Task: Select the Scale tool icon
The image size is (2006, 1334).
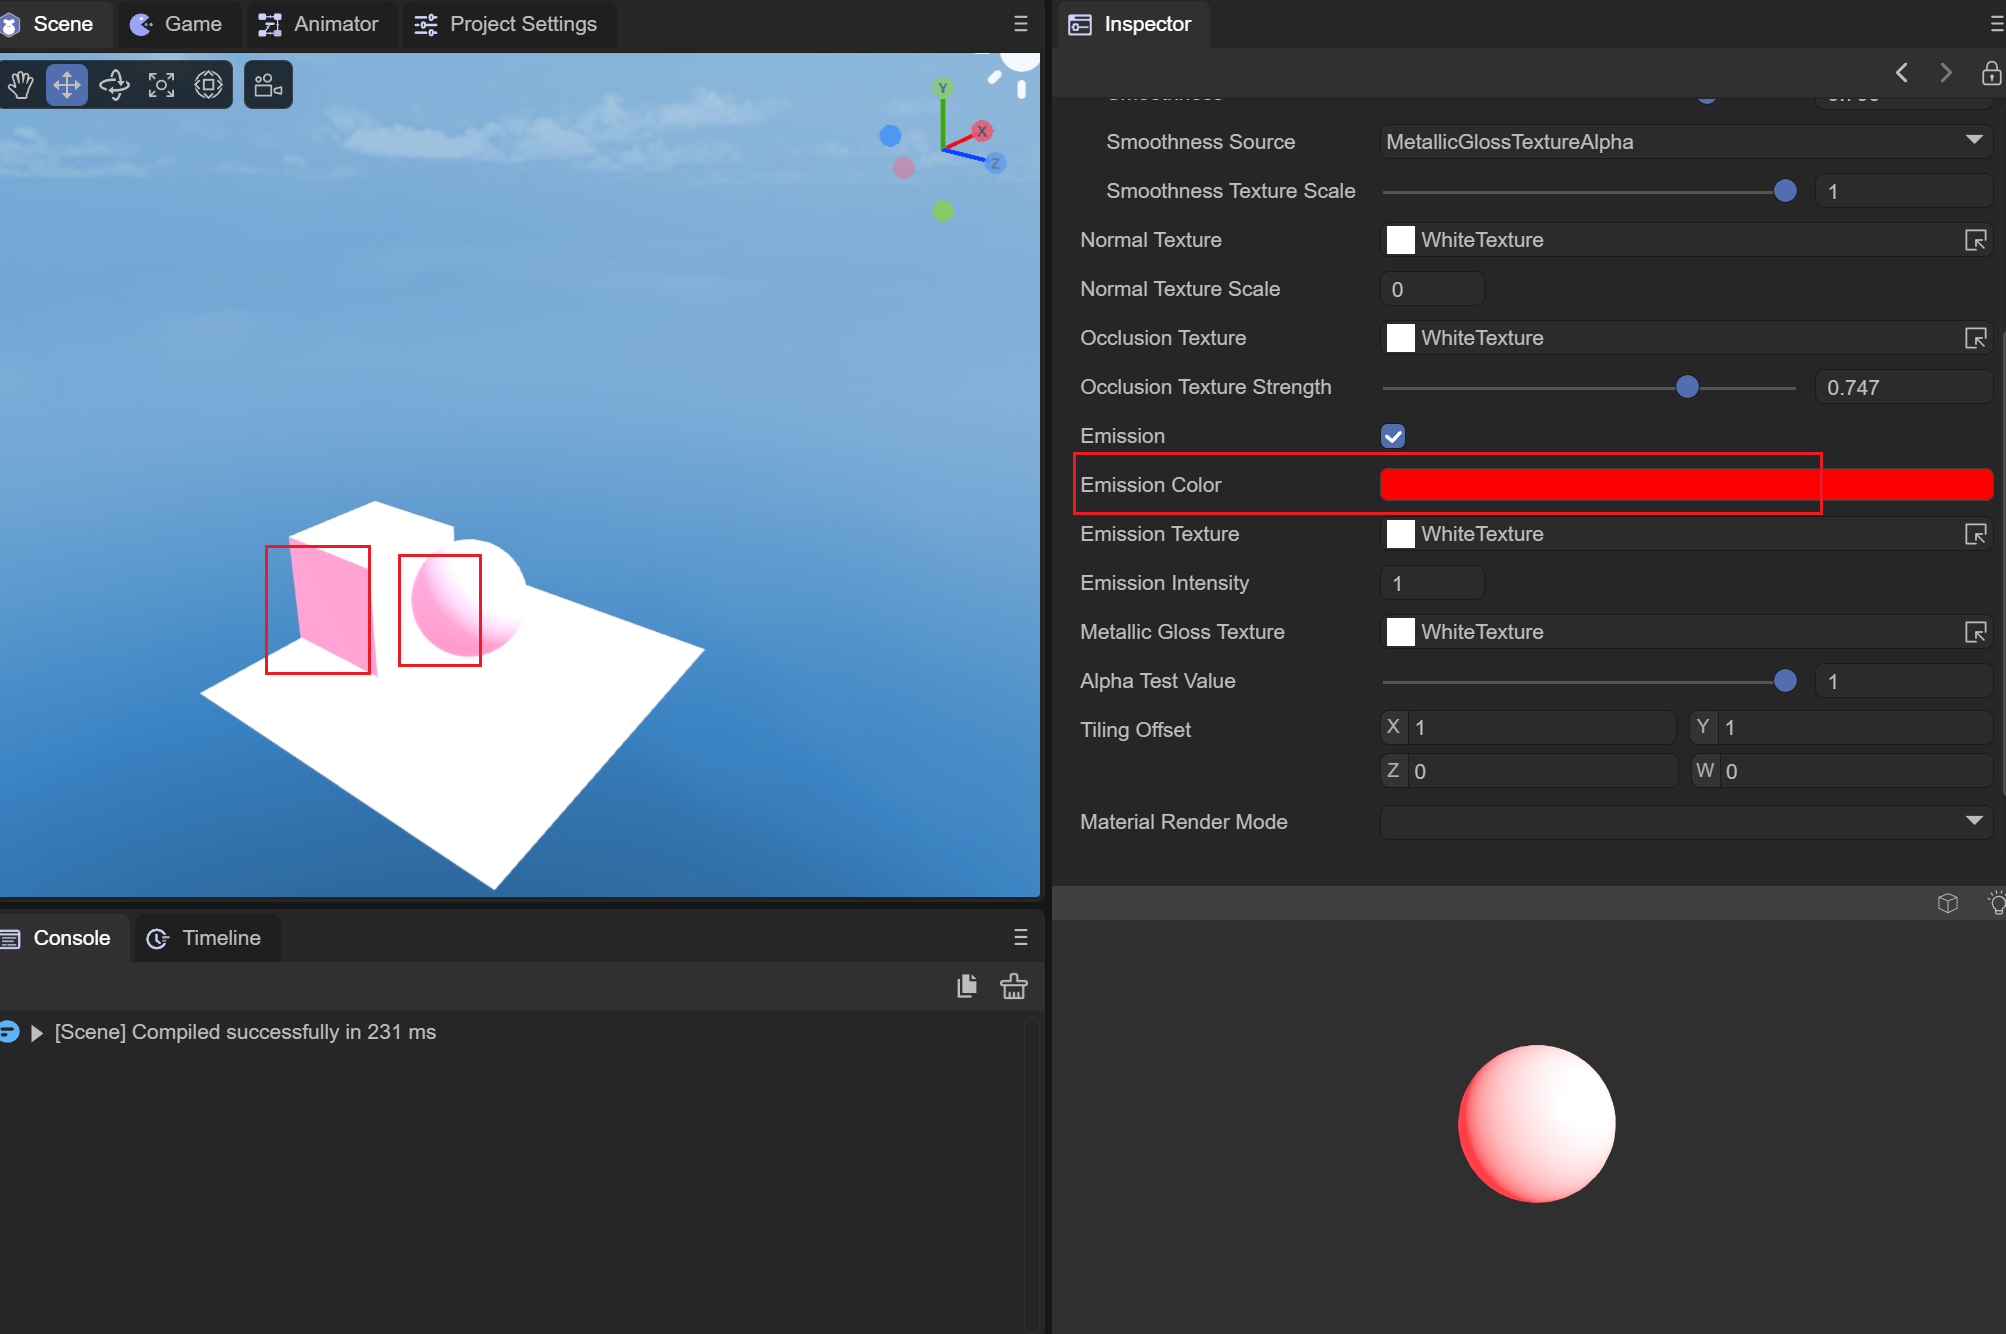Action: pyautogui.click(x=161, y=85)
